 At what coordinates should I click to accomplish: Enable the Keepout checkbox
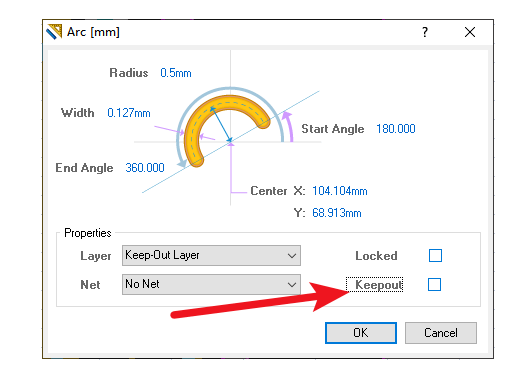pyautogui.click(x=434, y=284)
